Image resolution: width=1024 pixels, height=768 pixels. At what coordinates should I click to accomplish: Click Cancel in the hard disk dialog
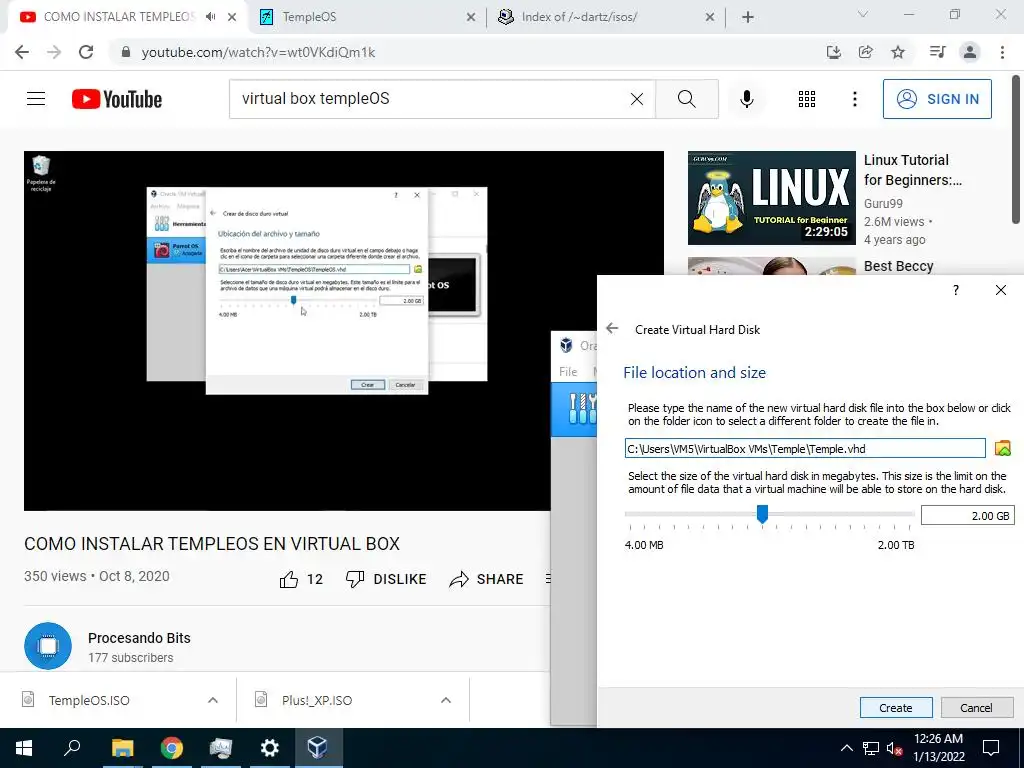coord(976,707)
